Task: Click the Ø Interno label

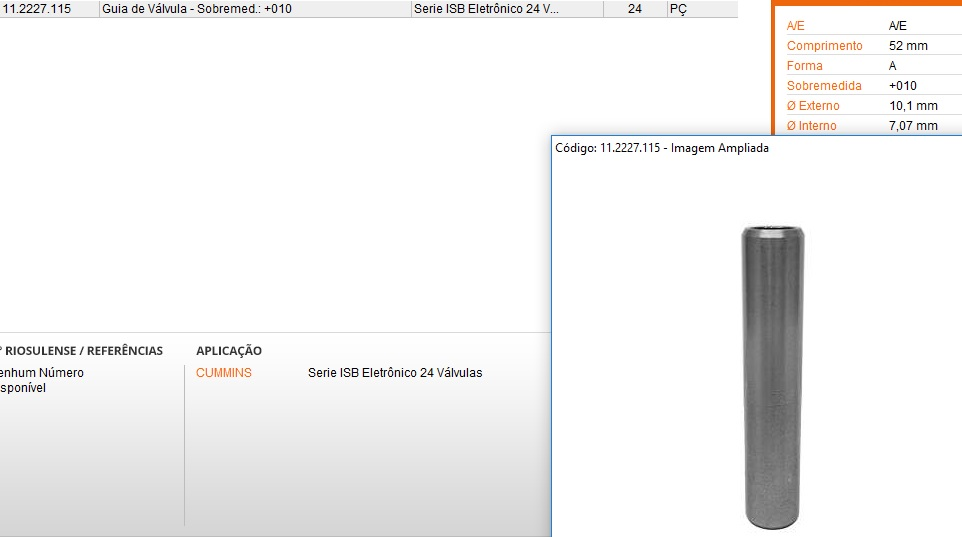Action: click(x=811, y=126)
